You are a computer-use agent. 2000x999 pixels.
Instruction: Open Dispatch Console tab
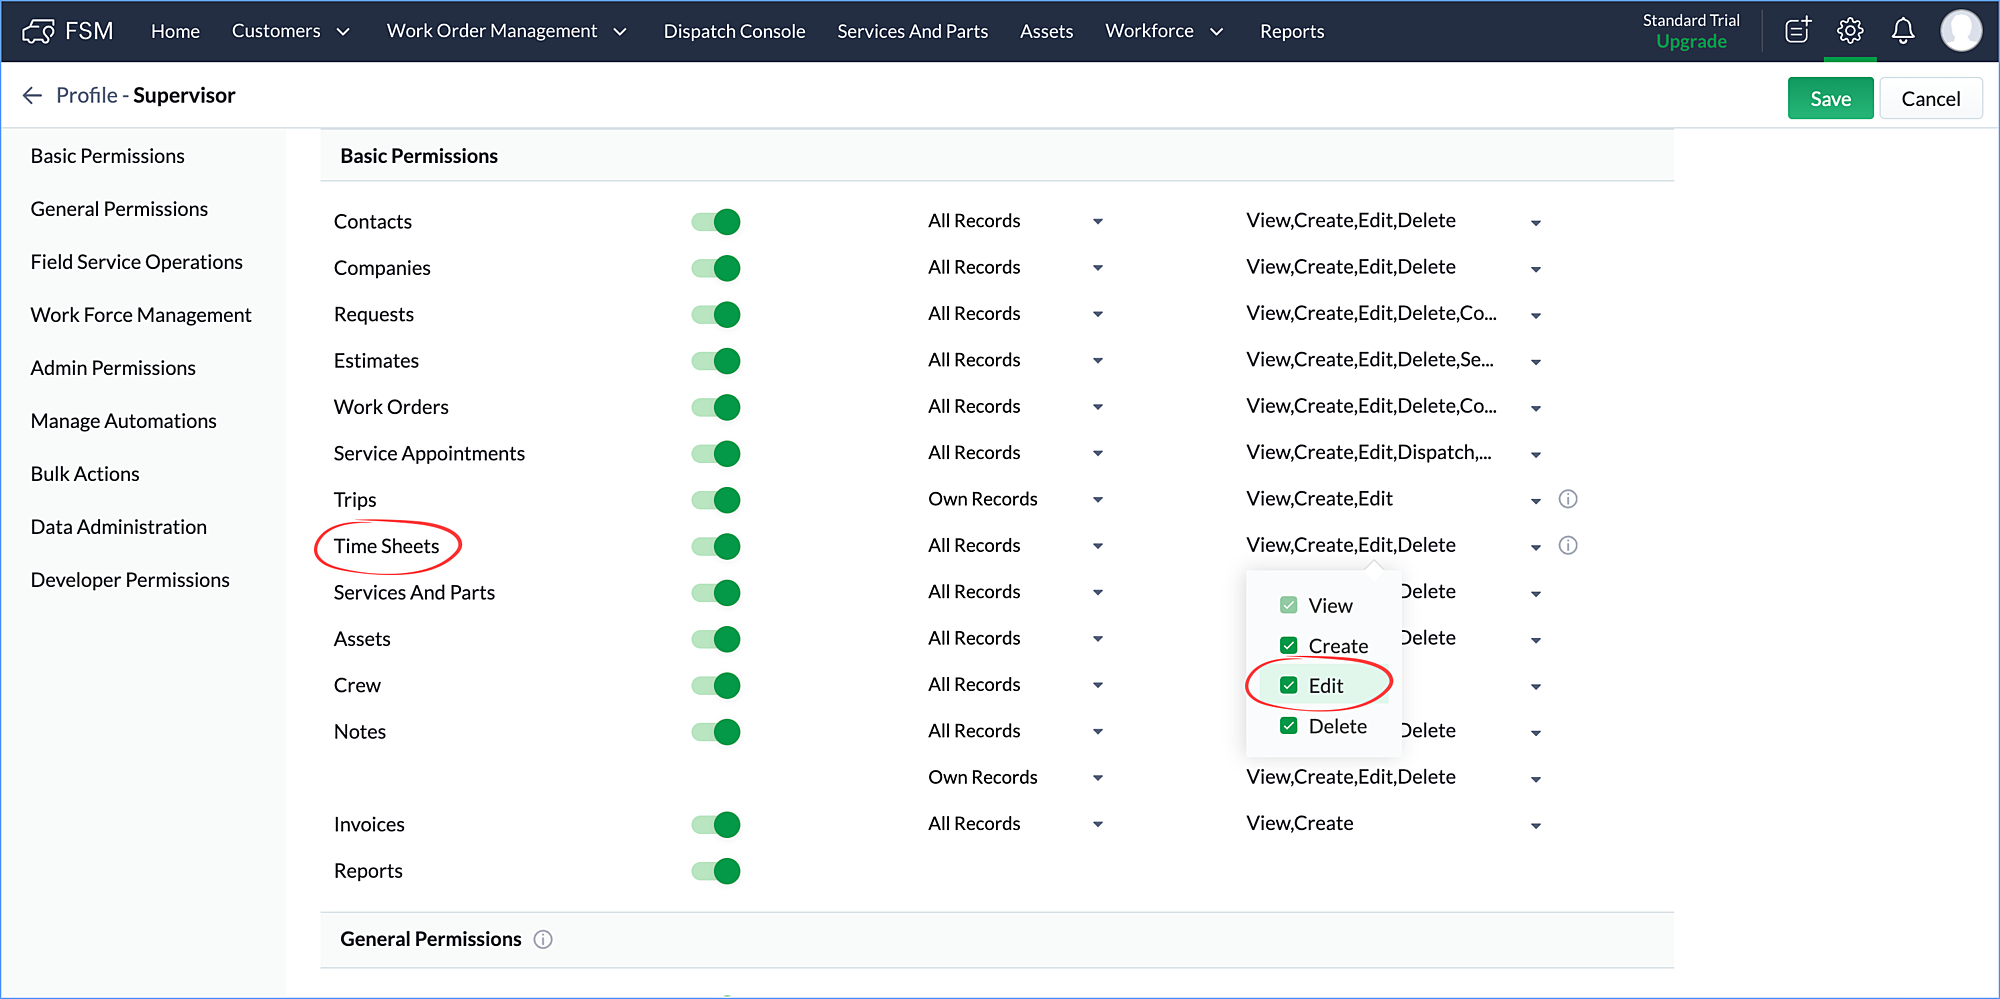[734, 31]
